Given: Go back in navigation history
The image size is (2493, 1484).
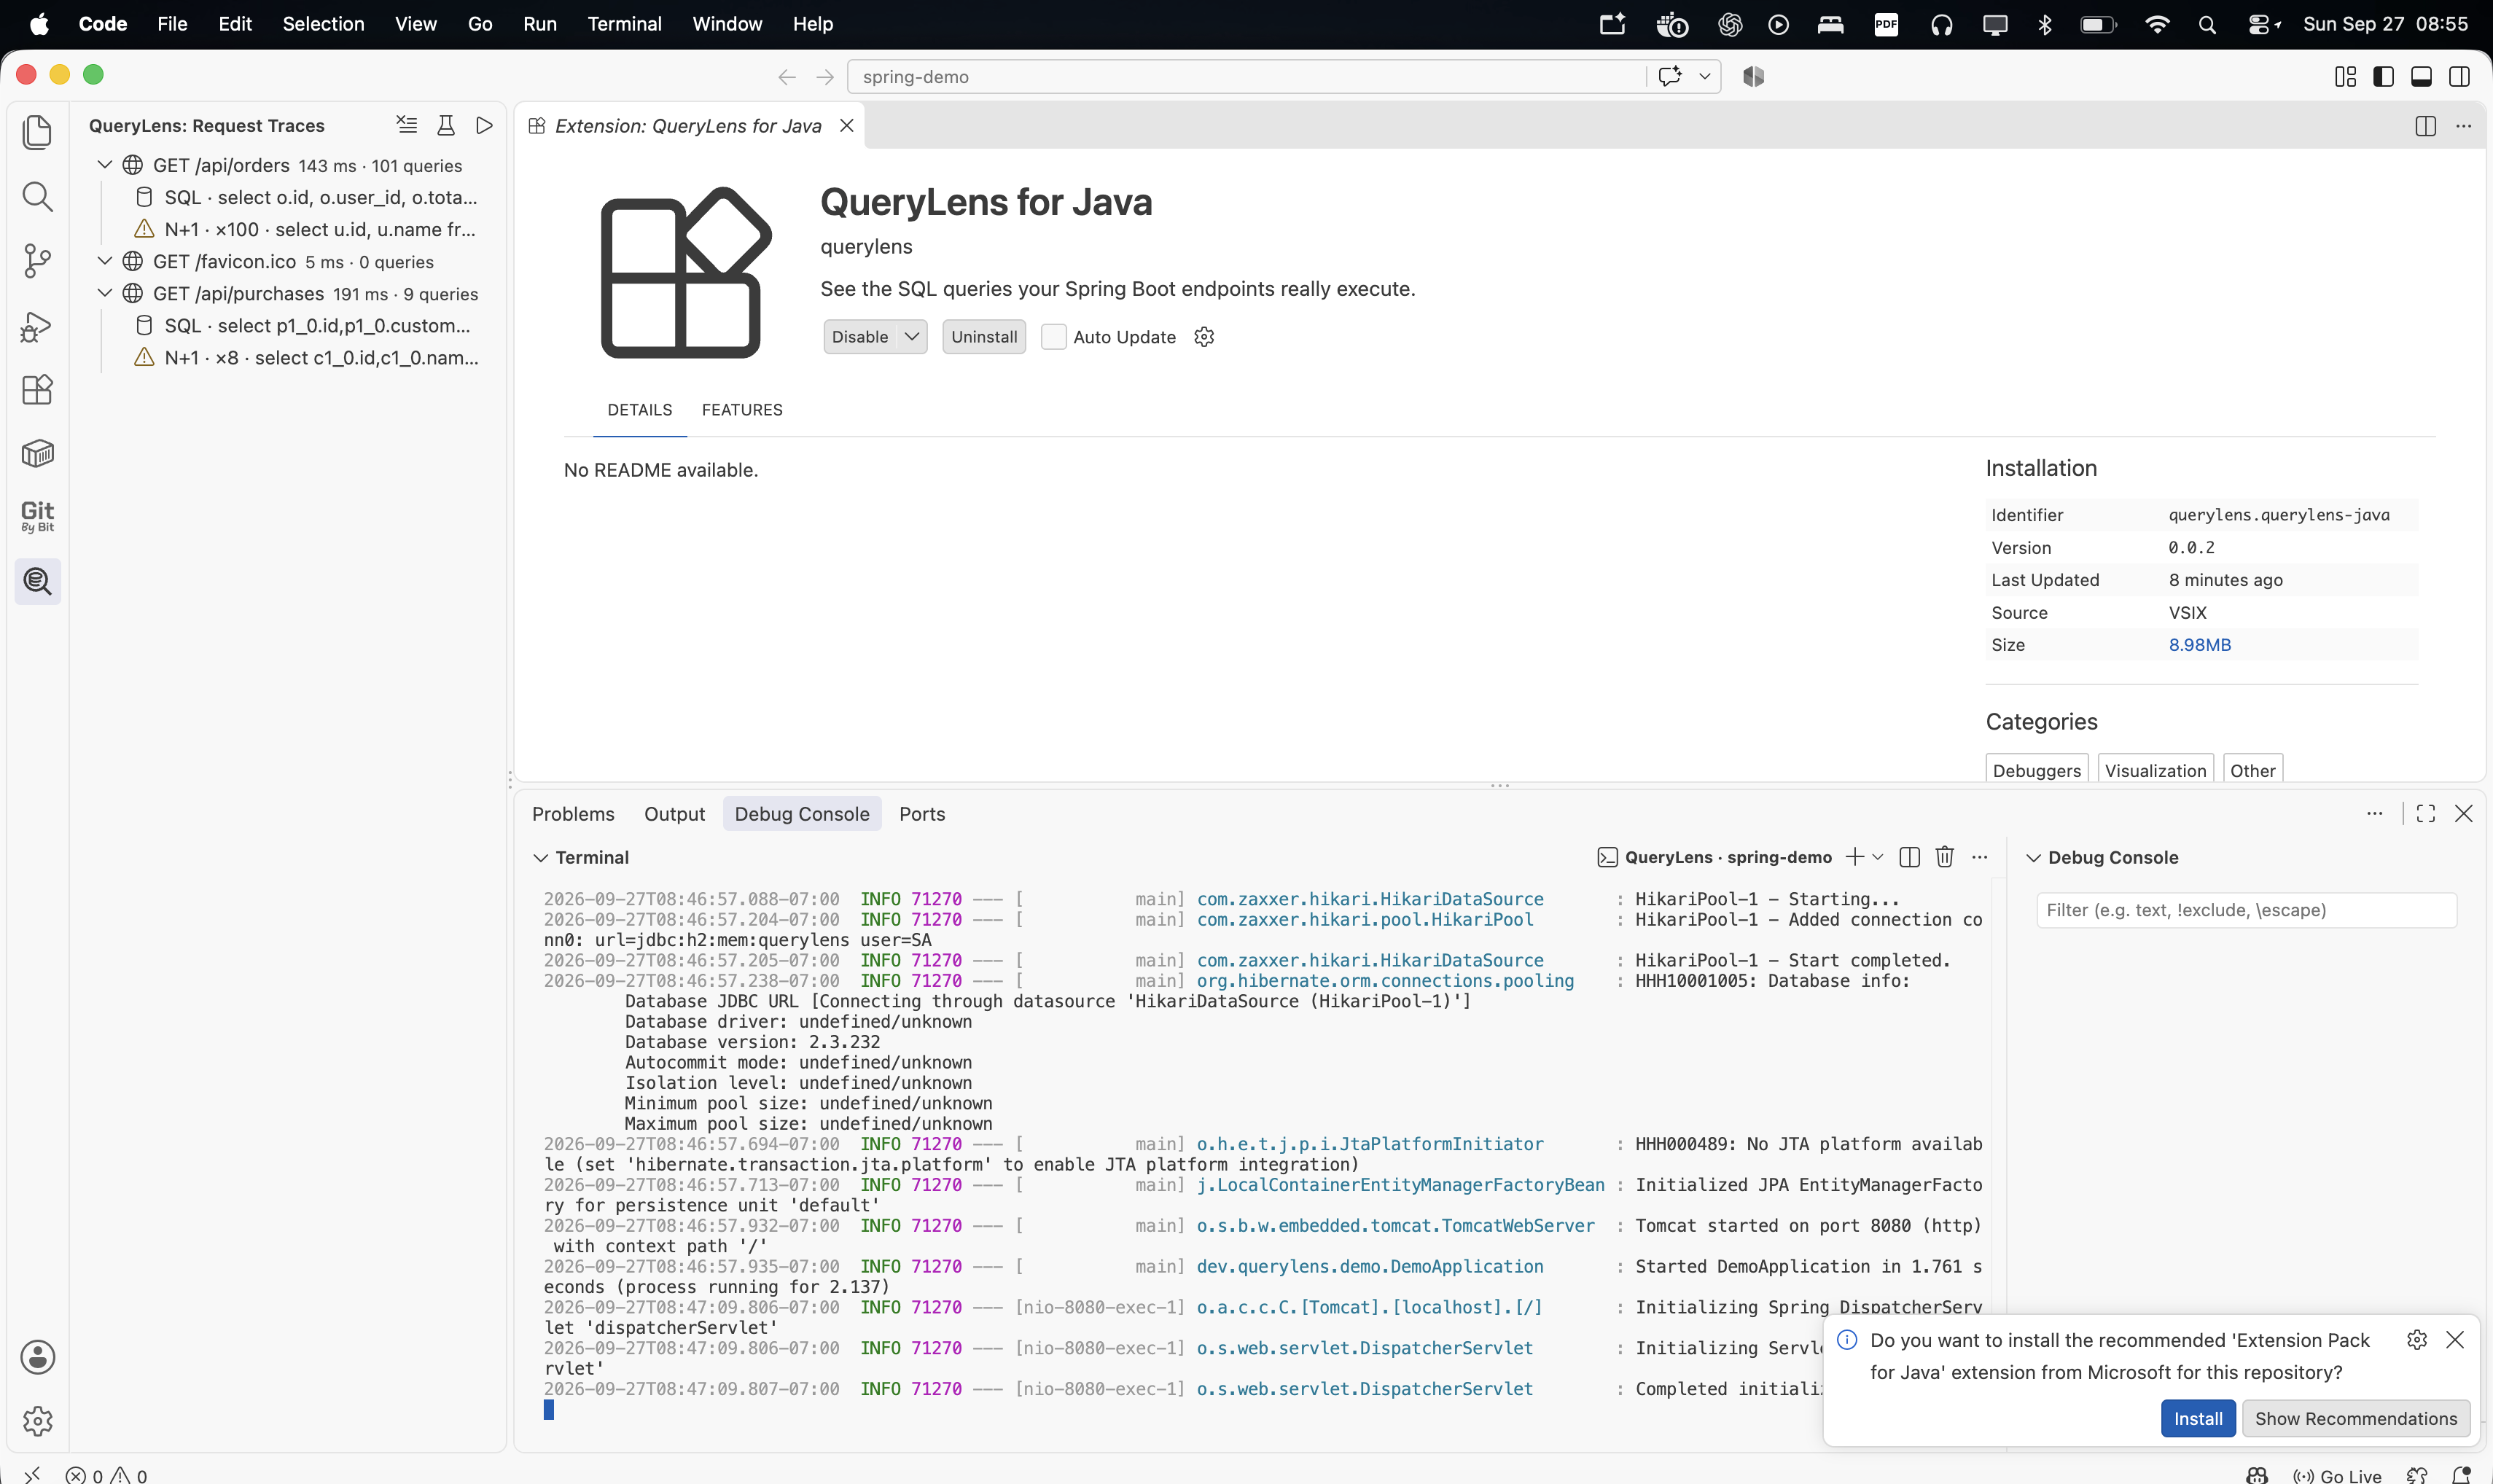Looking at the screenshot, I should click(x=787, y=77).
